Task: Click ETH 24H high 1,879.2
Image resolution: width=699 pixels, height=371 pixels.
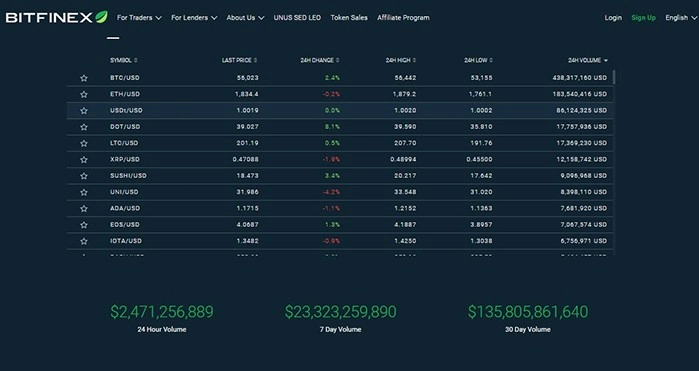Action: tap(404, 94)
